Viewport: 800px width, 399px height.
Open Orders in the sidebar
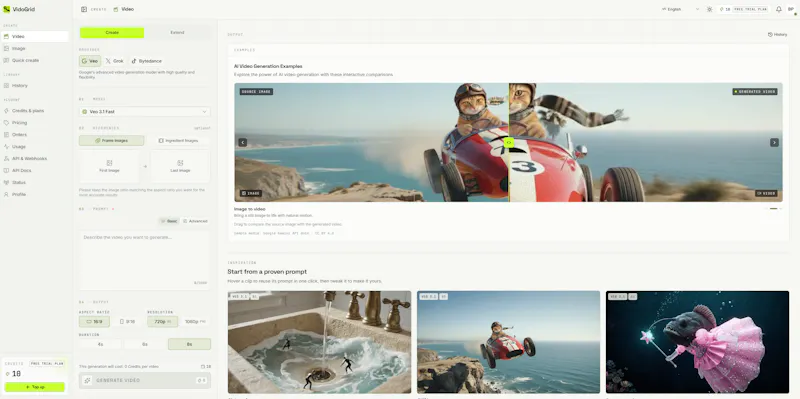coord(34,135)
